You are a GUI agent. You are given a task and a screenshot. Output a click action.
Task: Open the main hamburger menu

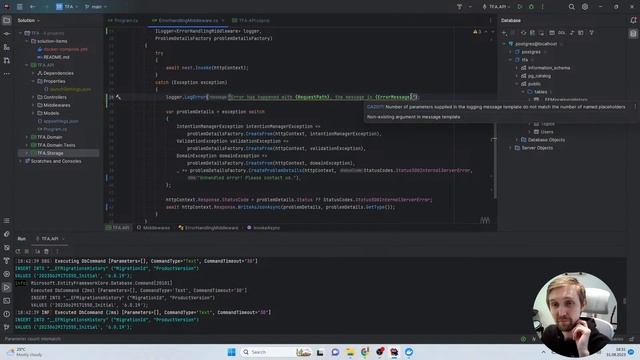pos(19,7)
